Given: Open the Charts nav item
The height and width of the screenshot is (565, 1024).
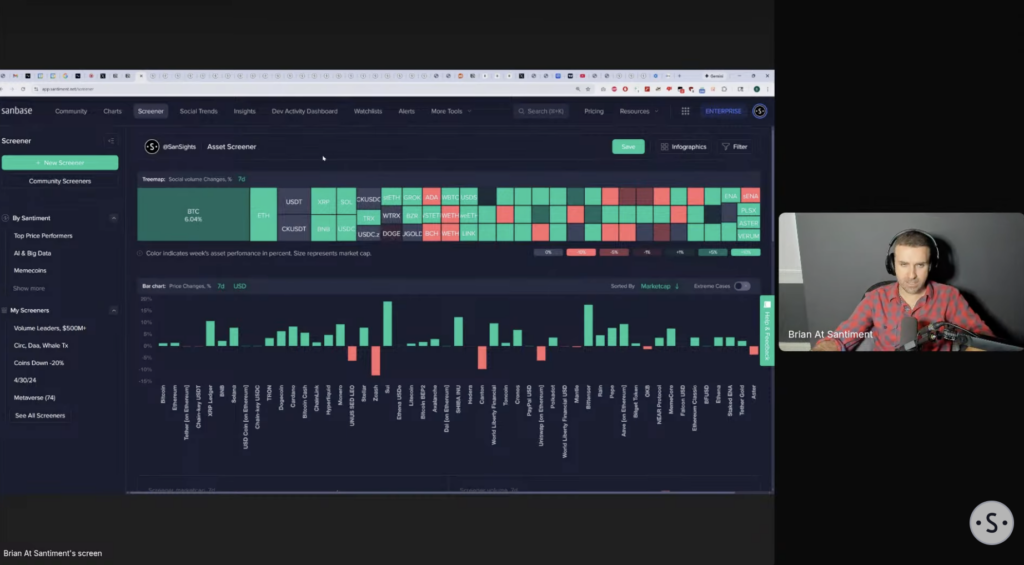Looking at the screenshot, I should pos(112,111).
